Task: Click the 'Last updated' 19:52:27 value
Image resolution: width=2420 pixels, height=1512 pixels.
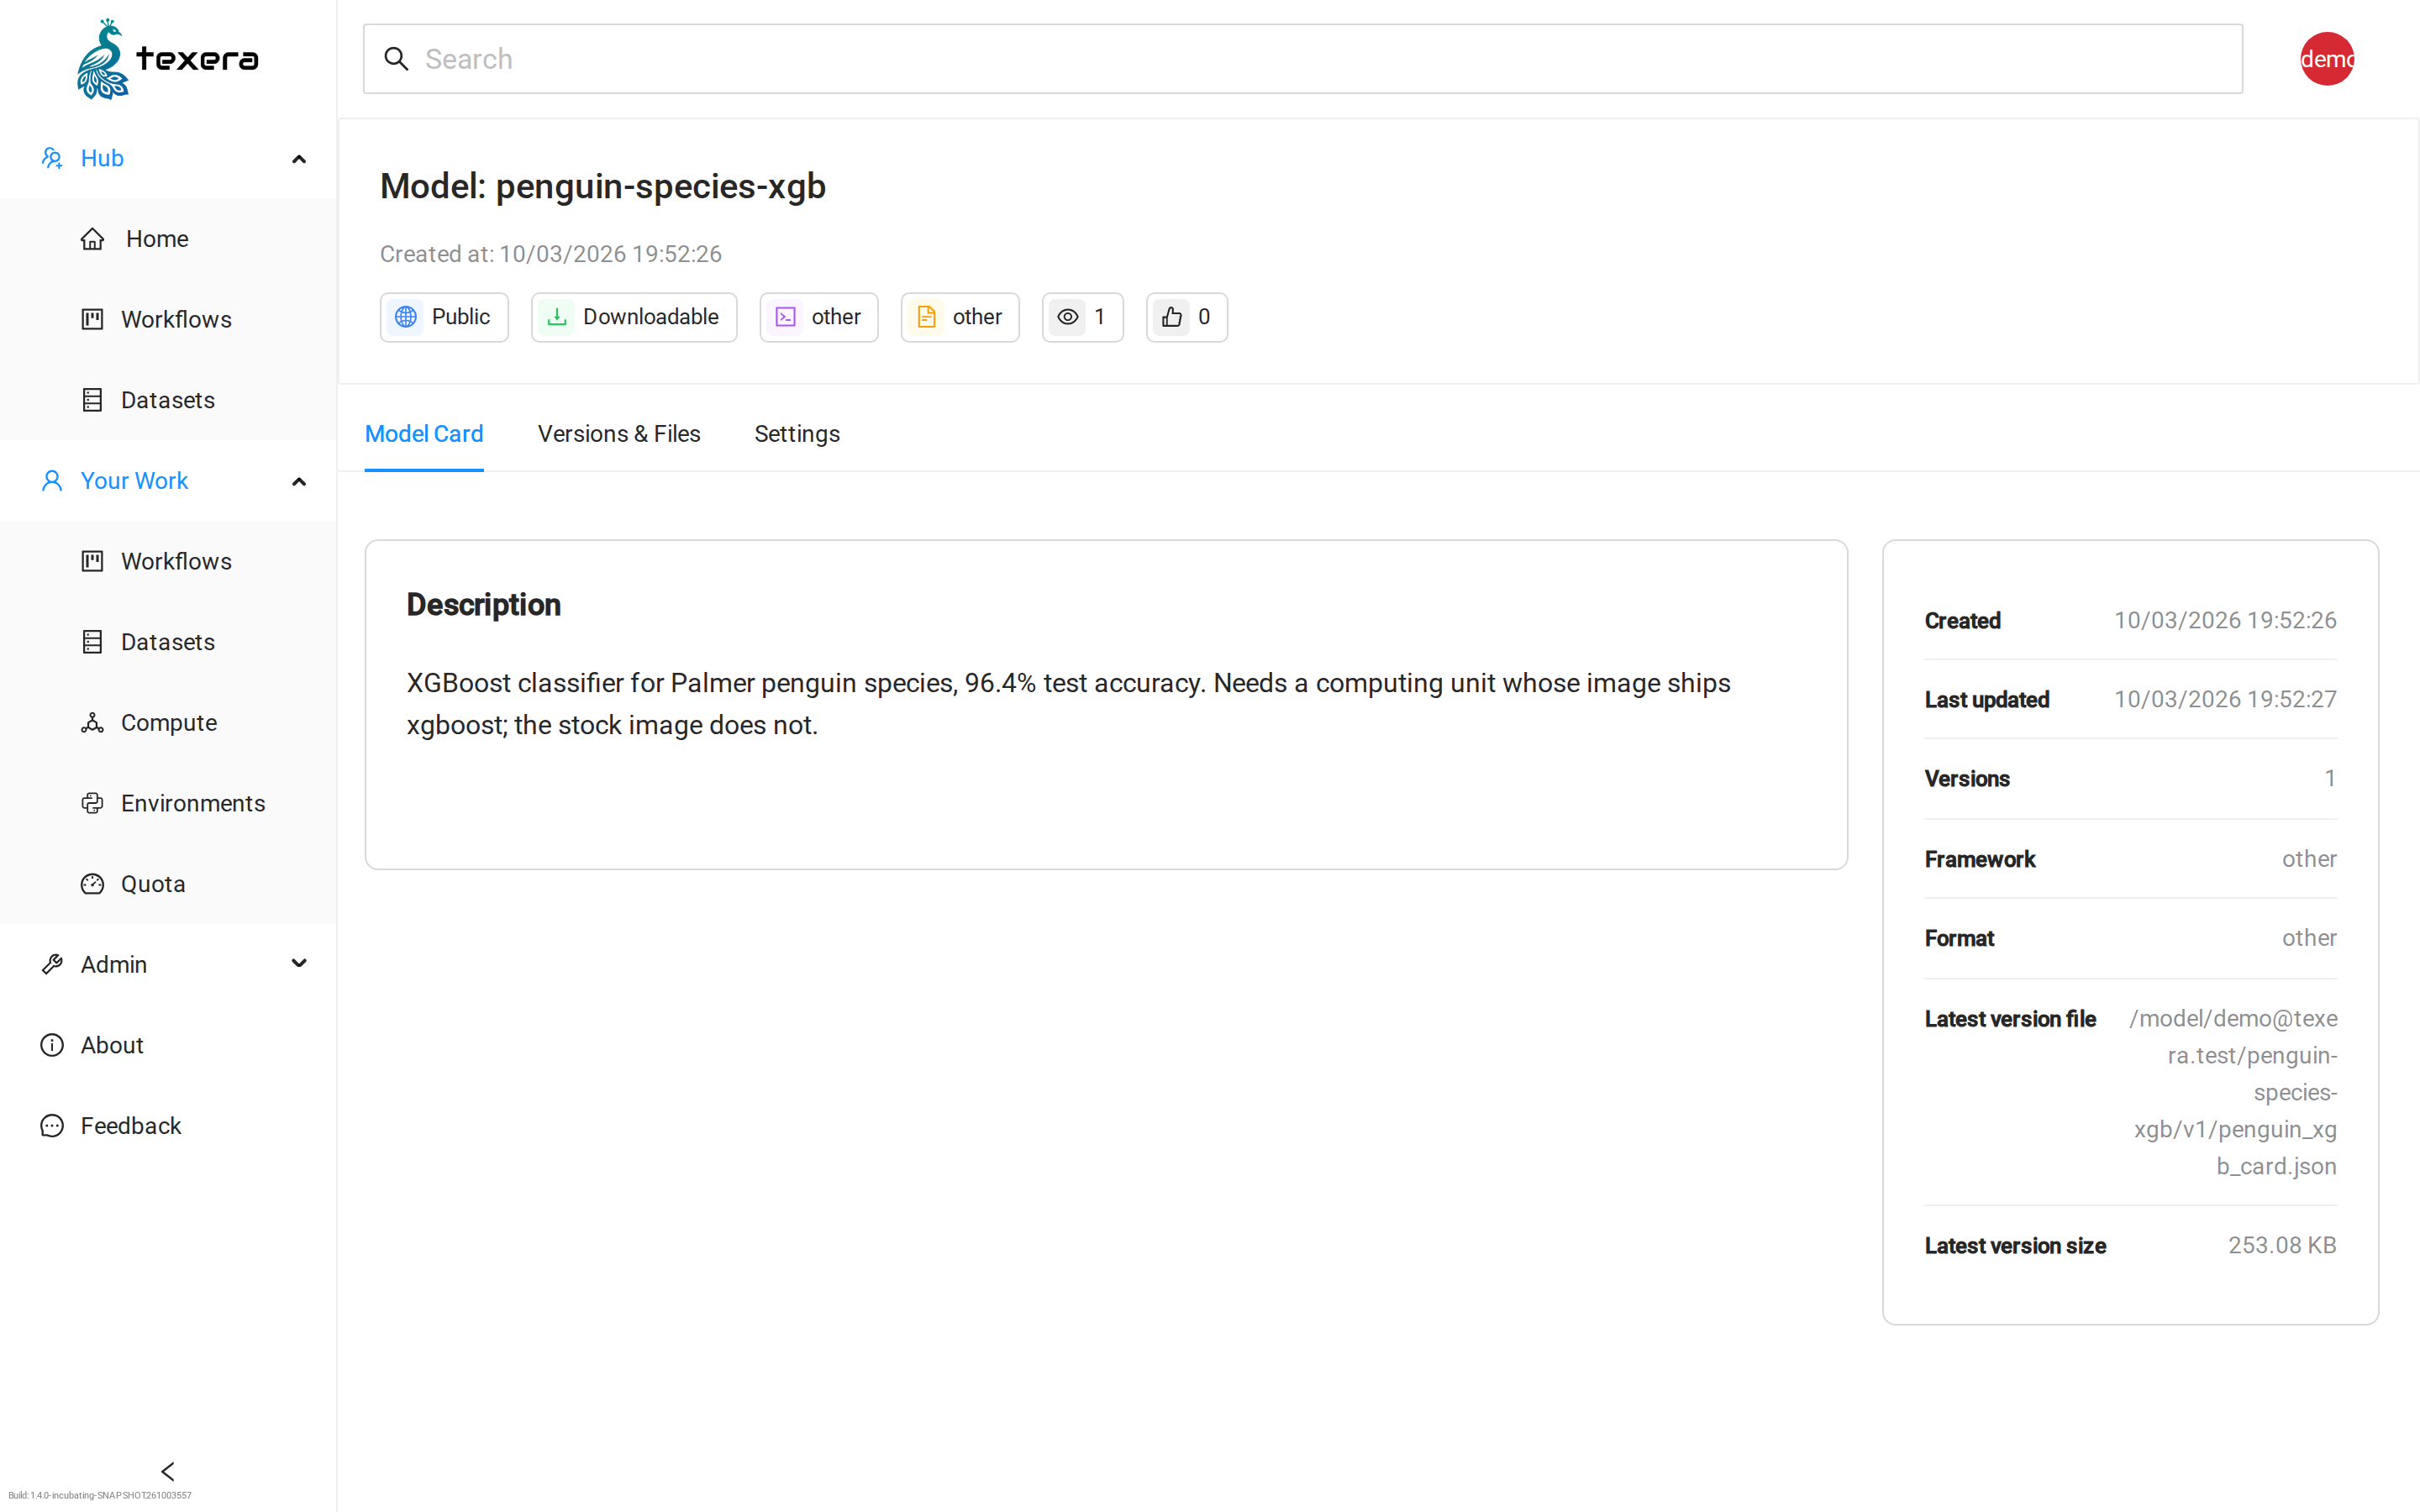Action: pyautogui.click(x=2225, y=699)
